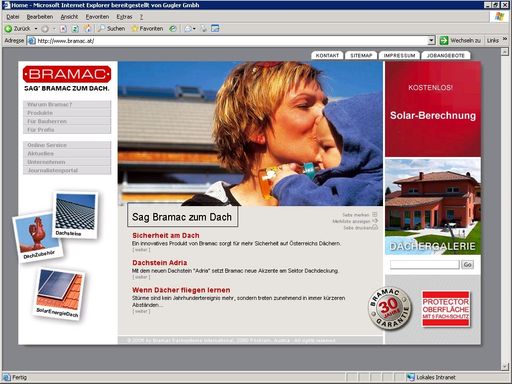Click the Windows flag logo in the toolbar
512x384 pixels.
(x=499, y=17)
